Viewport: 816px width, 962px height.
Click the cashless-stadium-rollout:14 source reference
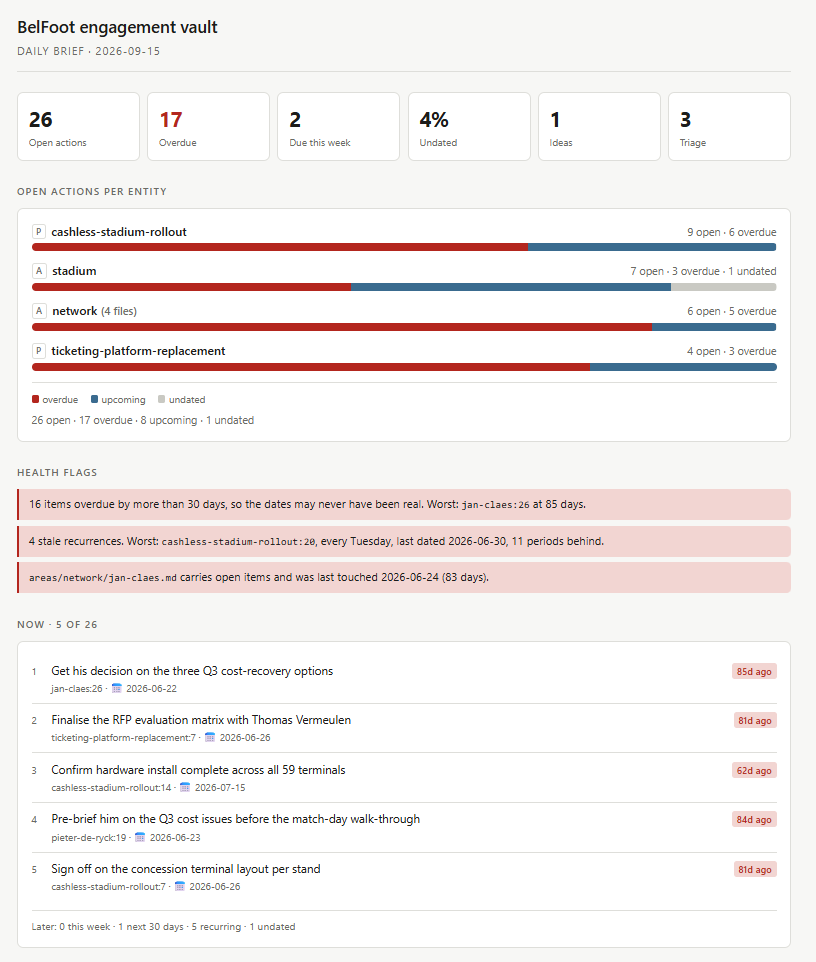click(111, 787)
